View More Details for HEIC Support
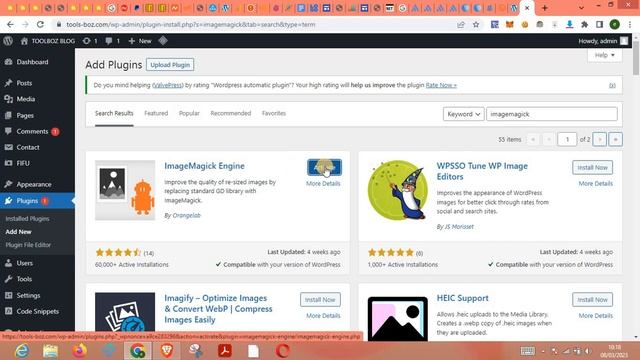The image size is (640, 360). coord(596,316)
